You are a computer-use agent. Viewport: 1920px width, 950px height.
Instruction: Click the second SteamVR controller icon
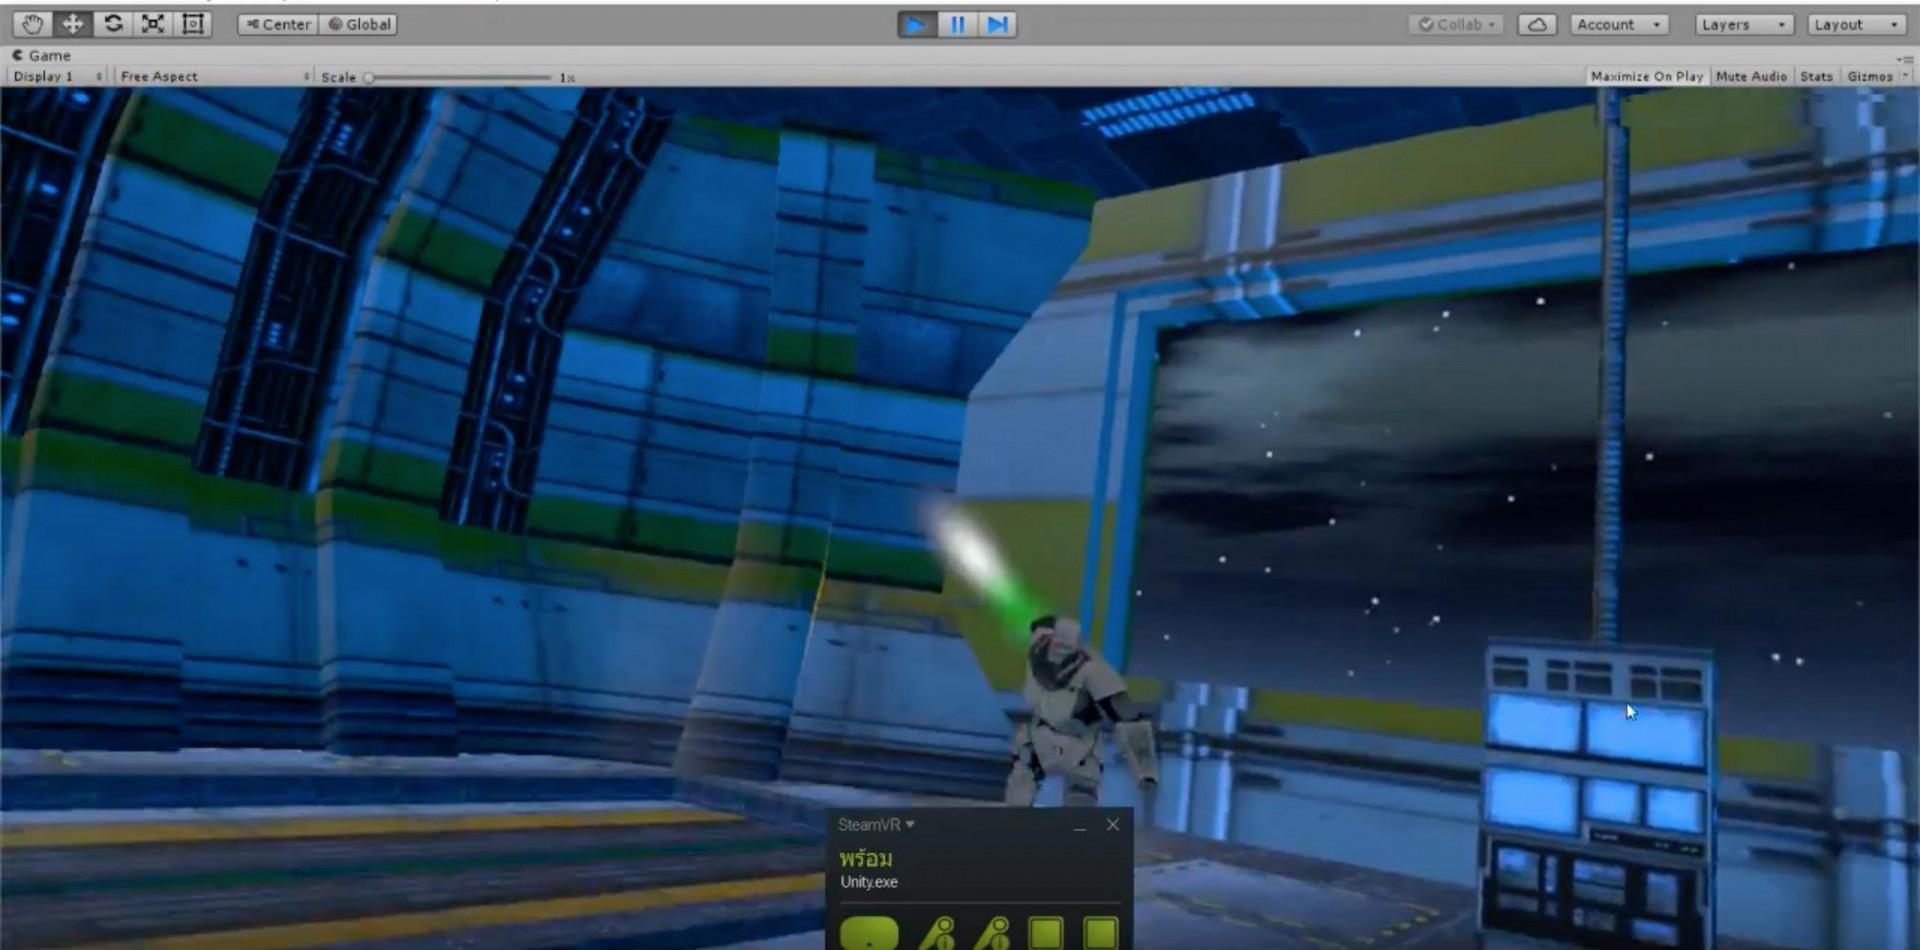tap(992, 933)
